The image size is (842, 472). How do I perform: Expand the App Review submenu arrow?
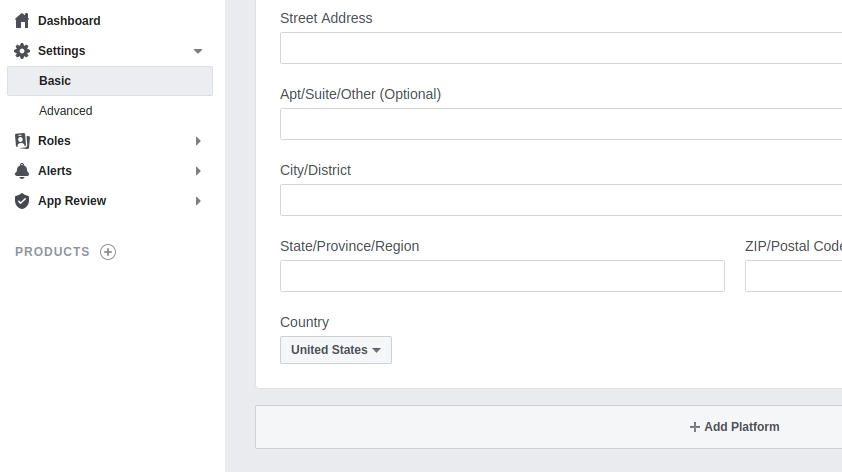[198, 201]
